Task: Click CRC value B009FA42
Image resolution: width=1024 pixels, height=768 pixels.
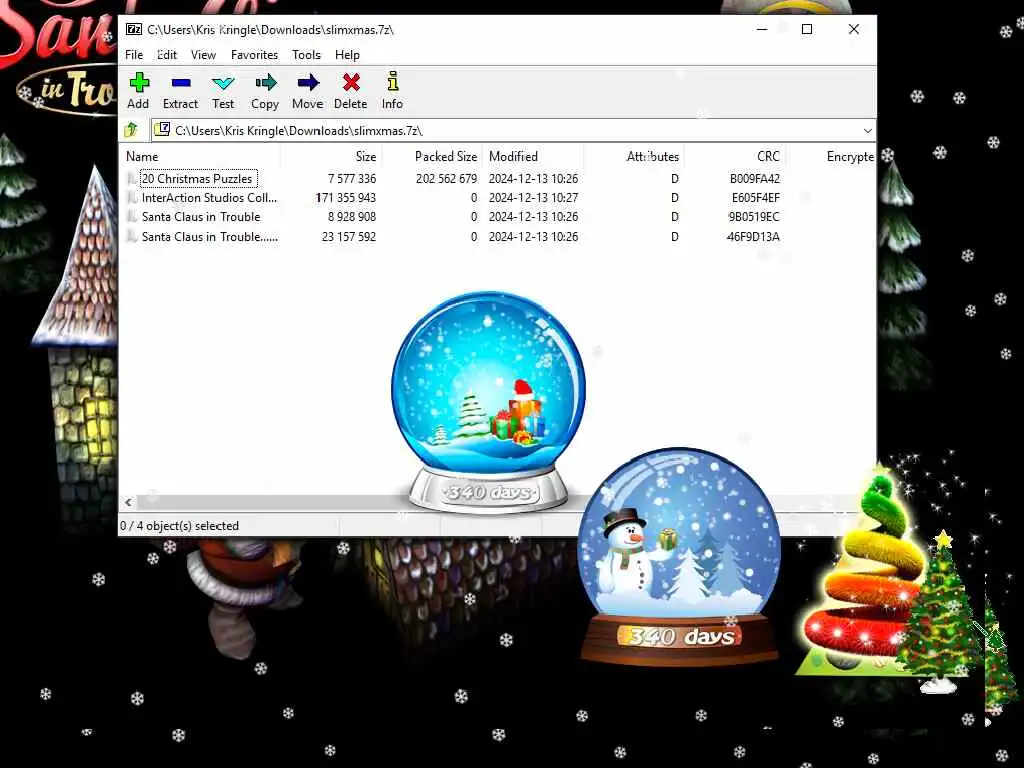Action: [755, 178]
